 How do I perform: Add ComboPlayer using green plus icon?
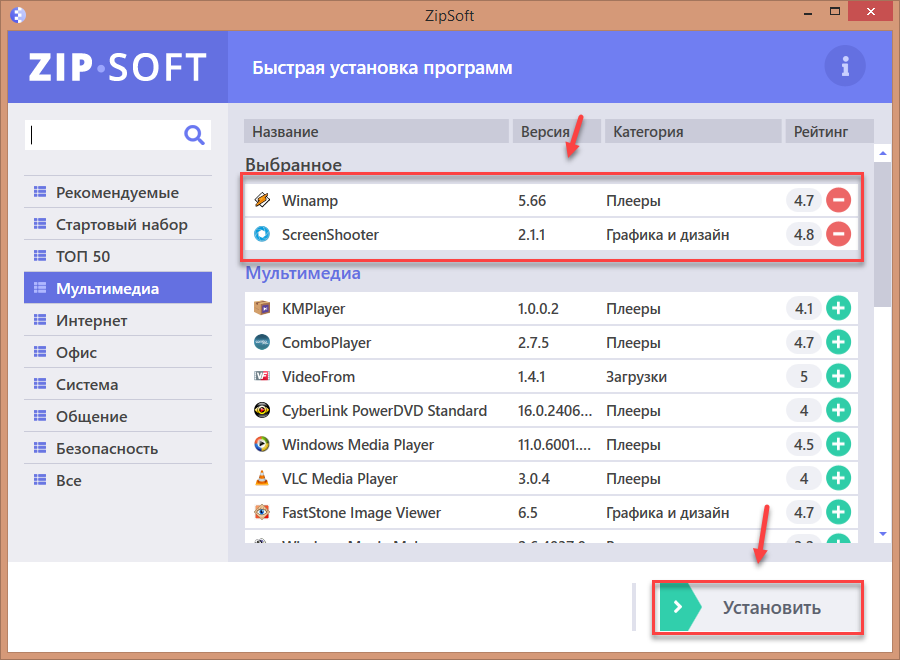point(838,343)
